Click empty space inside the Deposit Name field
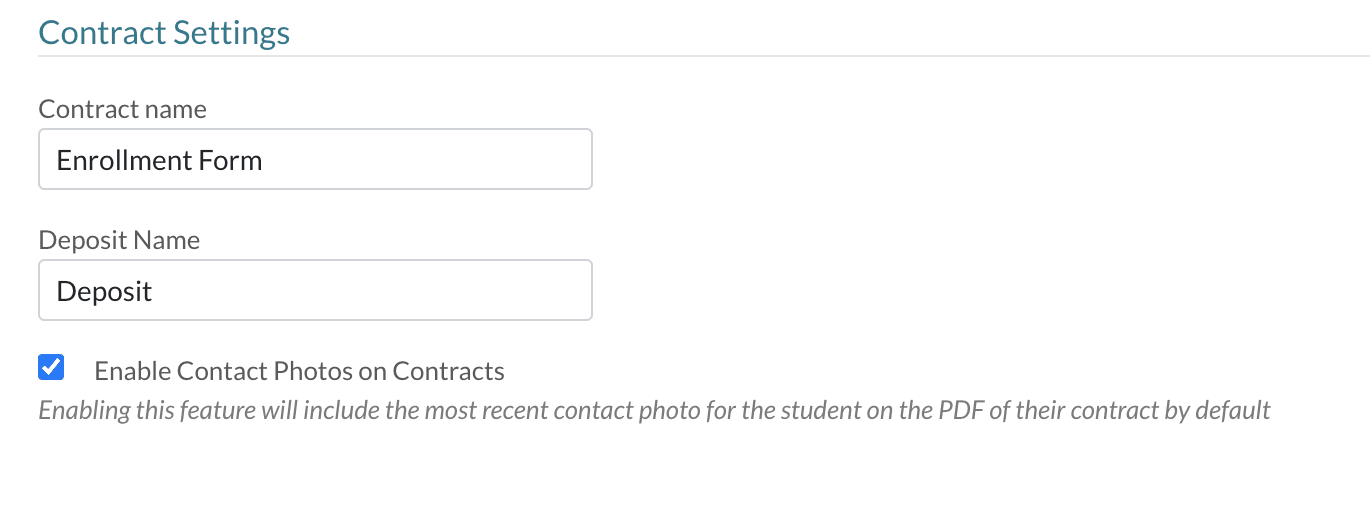1370x516 pixels. [x=400, y=291]
